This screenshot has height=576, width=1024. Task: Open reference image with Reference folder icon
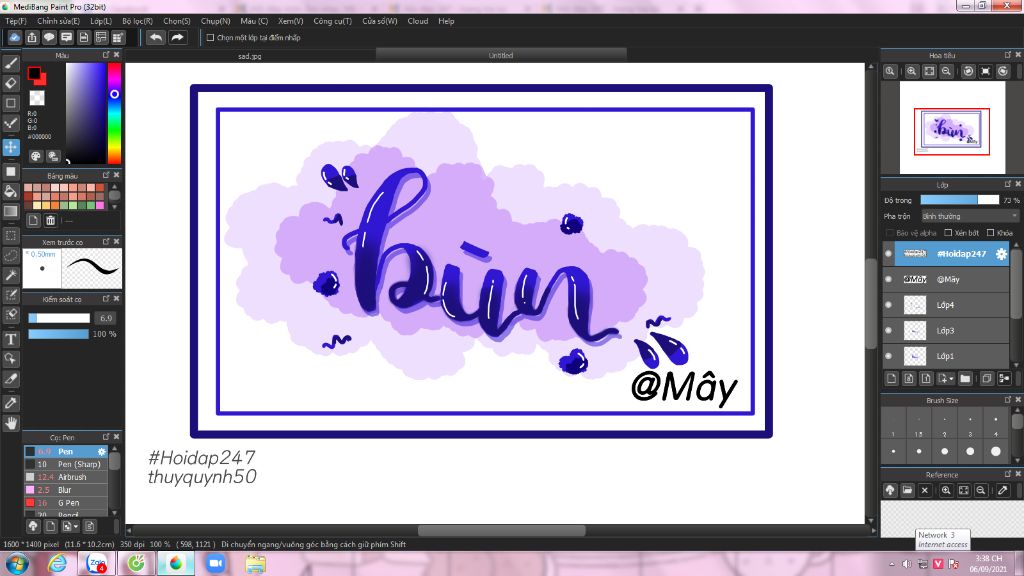[907, 490]
